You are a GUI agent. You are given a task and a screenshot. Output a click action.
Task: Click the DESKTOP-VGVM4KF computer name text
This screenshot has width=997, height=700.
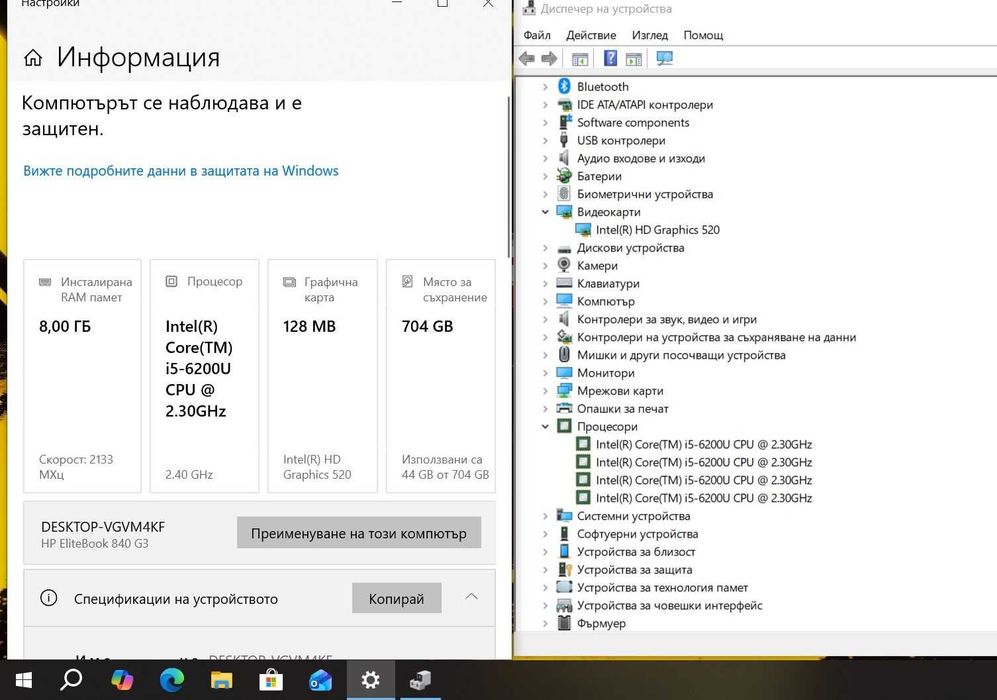[x=103, y=526]
